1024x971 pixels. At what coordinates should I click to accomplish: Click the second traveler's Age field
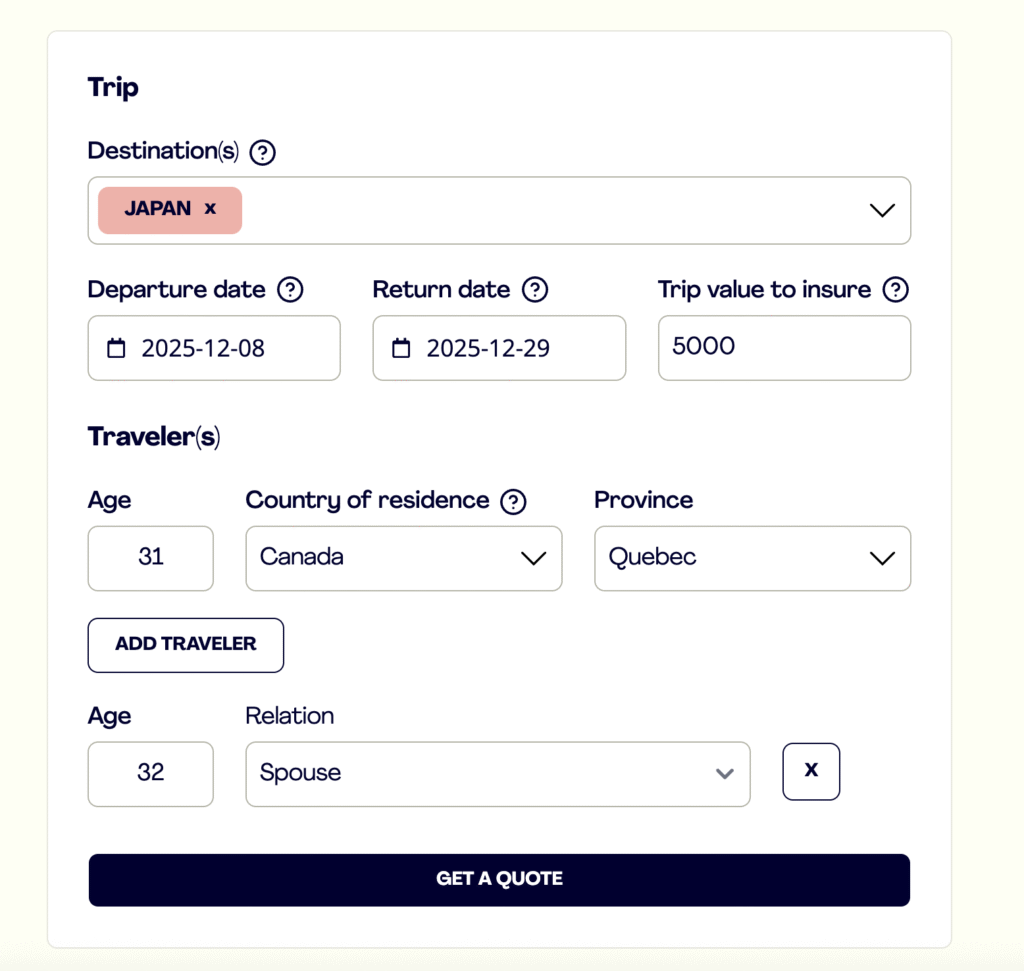[x=151, y=773]
